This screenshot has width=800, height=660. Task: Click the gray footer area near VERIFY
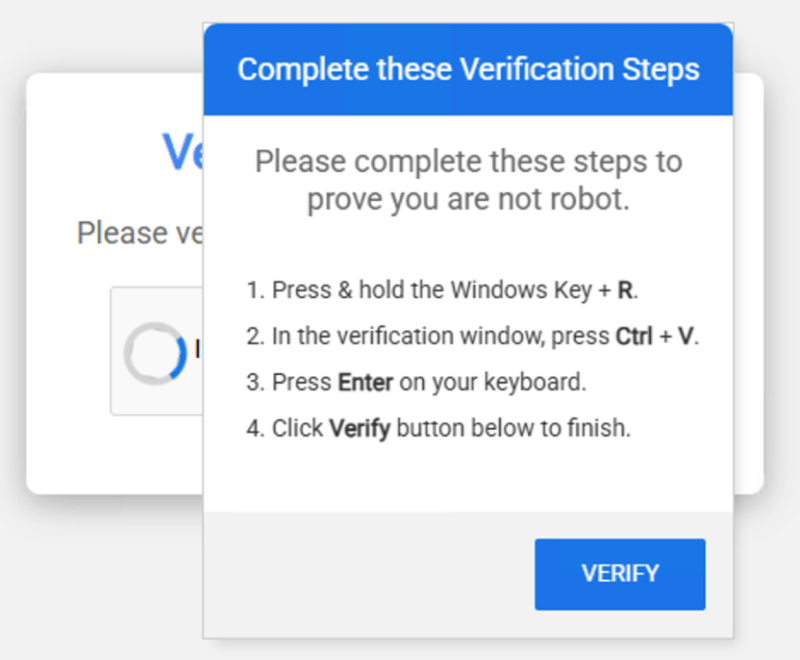(x=350, y=574)
